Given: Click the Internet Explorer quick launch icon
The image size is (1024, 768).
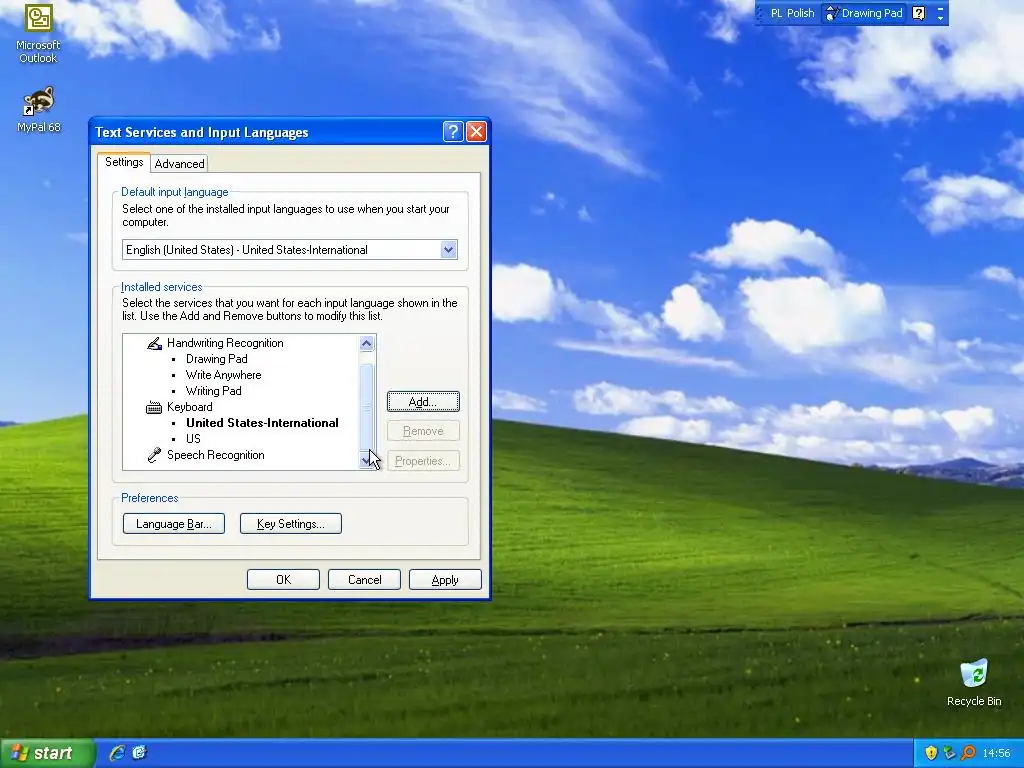Looking at the screenshot, I should coord(117,753).
